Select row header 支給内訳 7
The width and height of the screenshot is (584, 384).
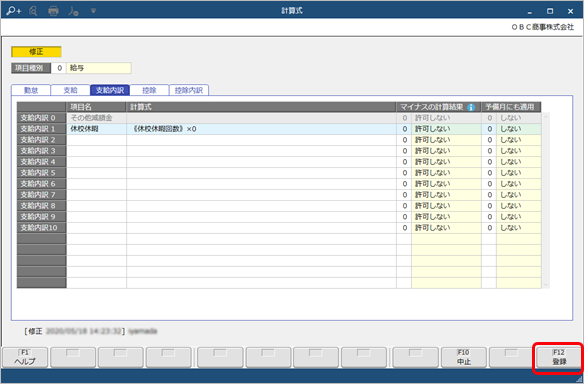coord(41,195)
